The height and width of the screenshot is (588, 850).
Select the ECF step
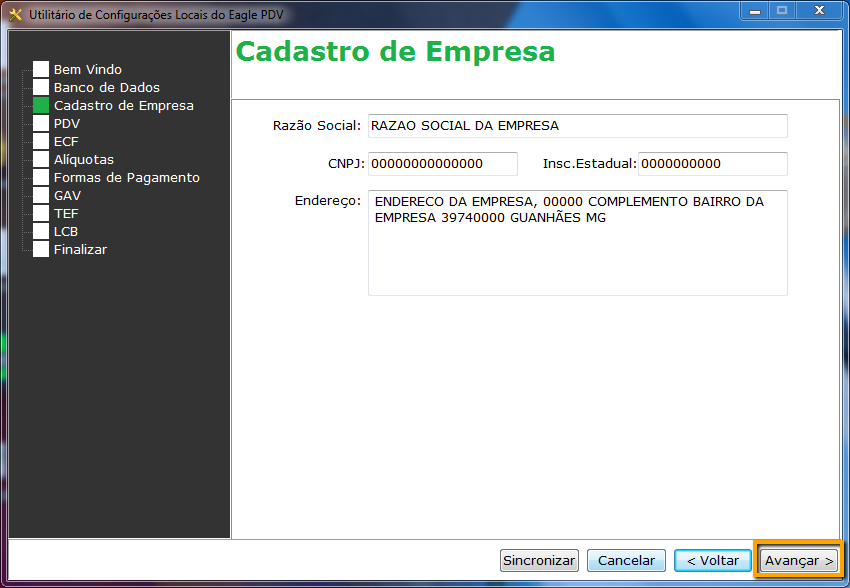point(66,141)
